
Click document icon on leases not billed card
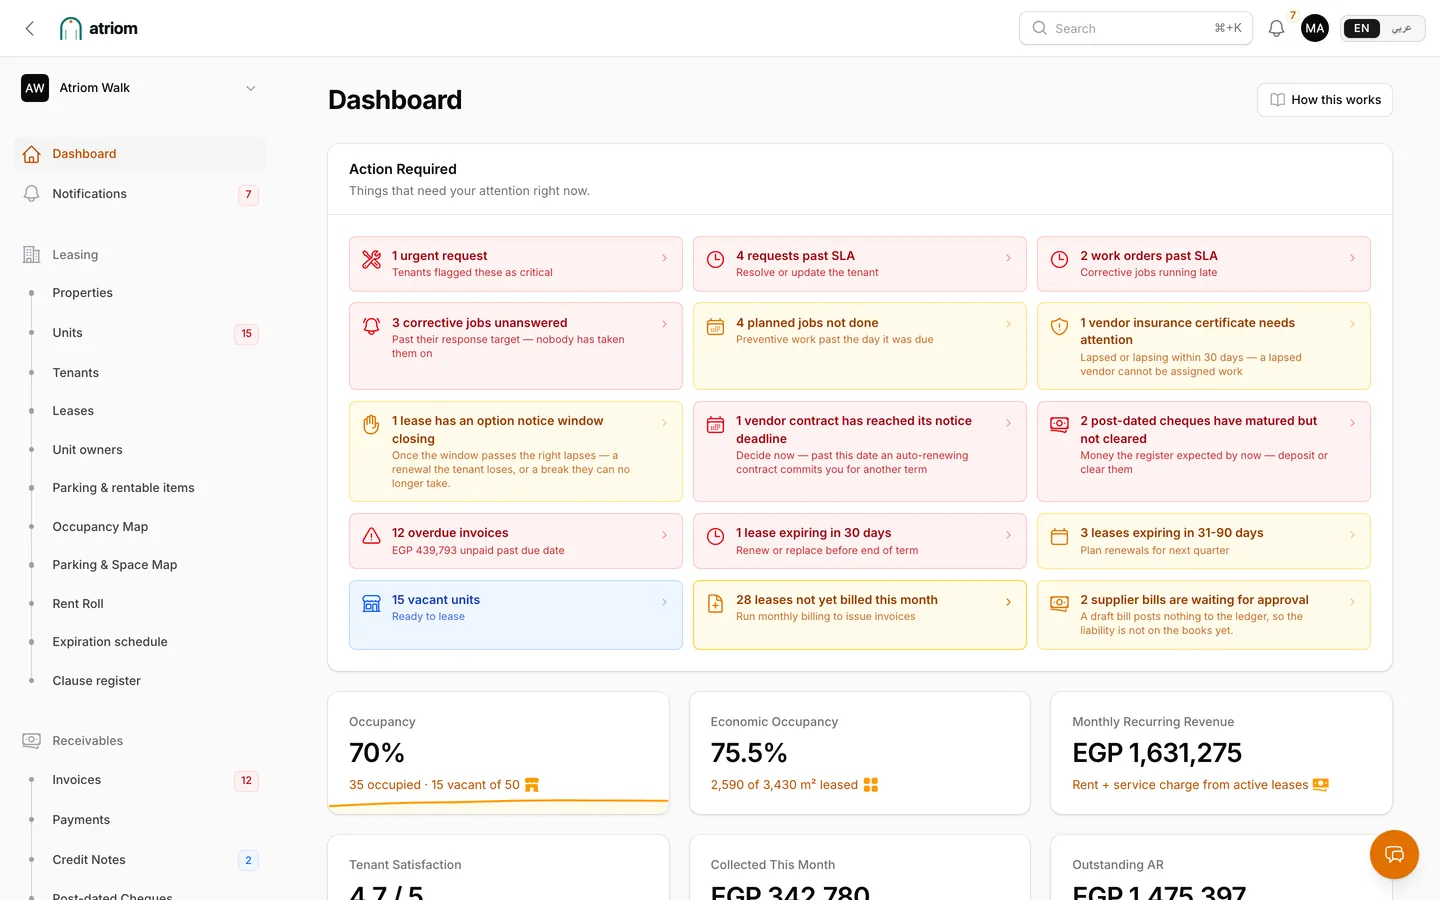[715, 603]
